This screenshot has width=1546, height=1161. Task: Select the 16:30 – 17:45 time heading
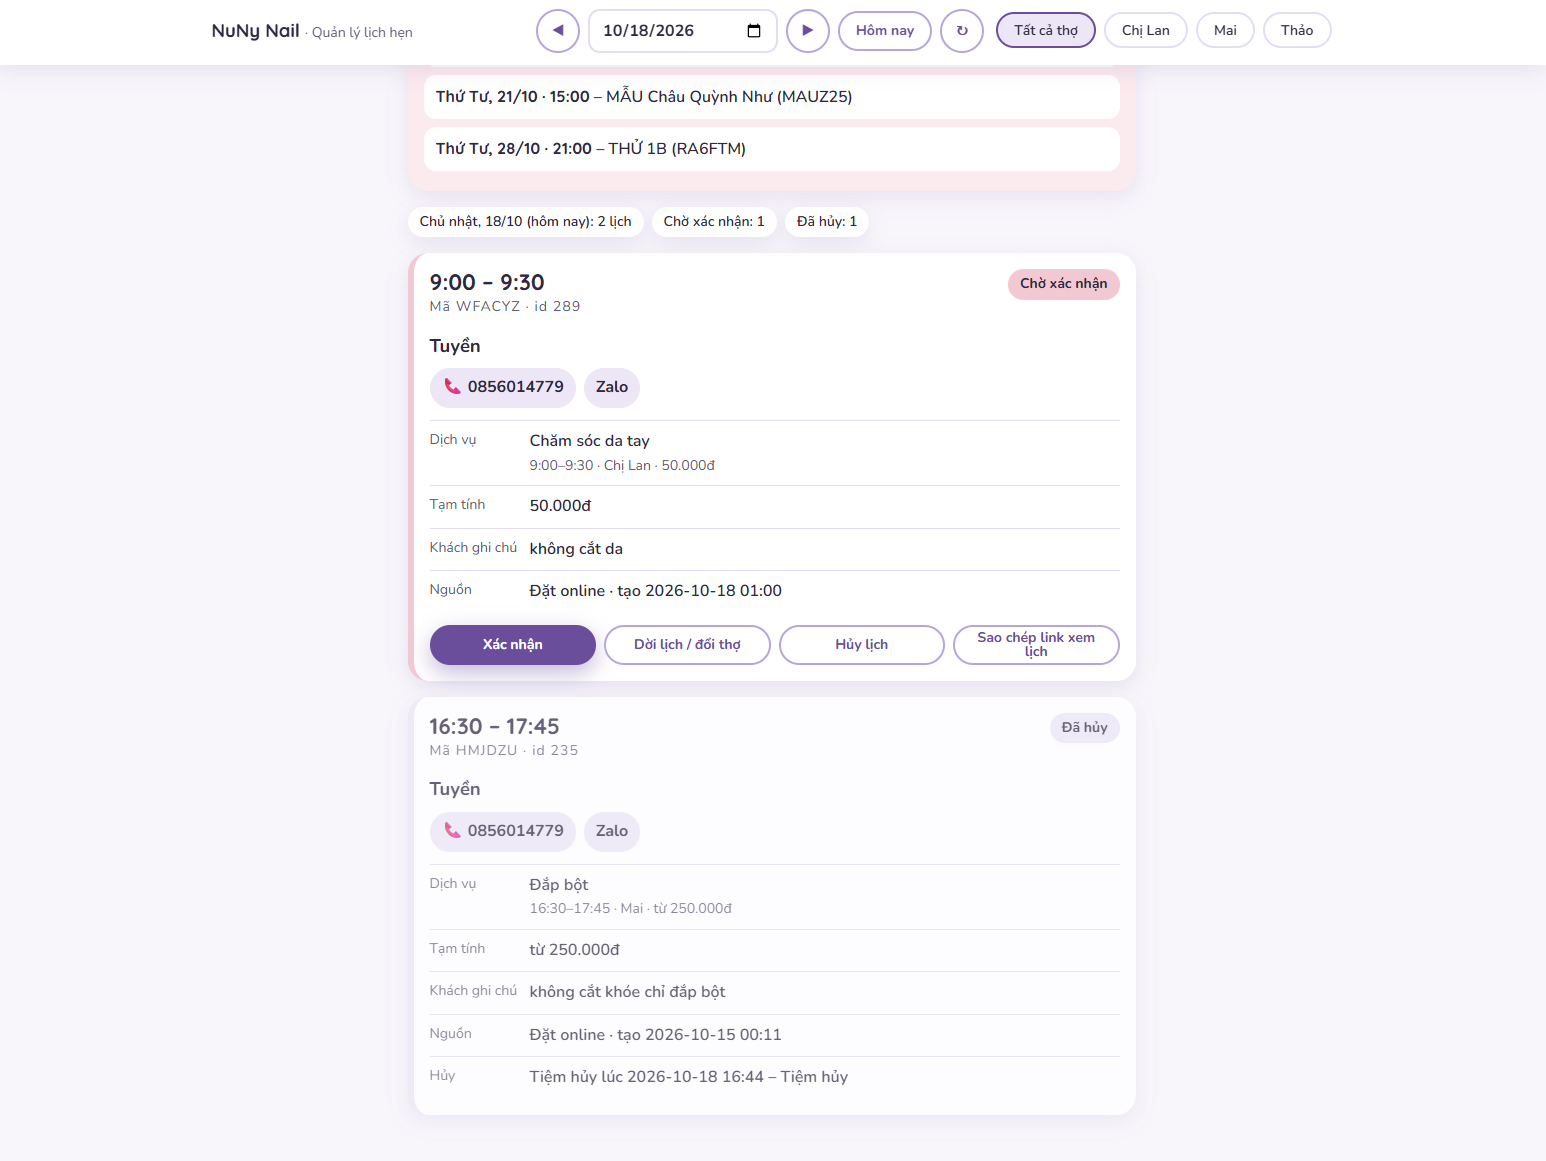494,727
